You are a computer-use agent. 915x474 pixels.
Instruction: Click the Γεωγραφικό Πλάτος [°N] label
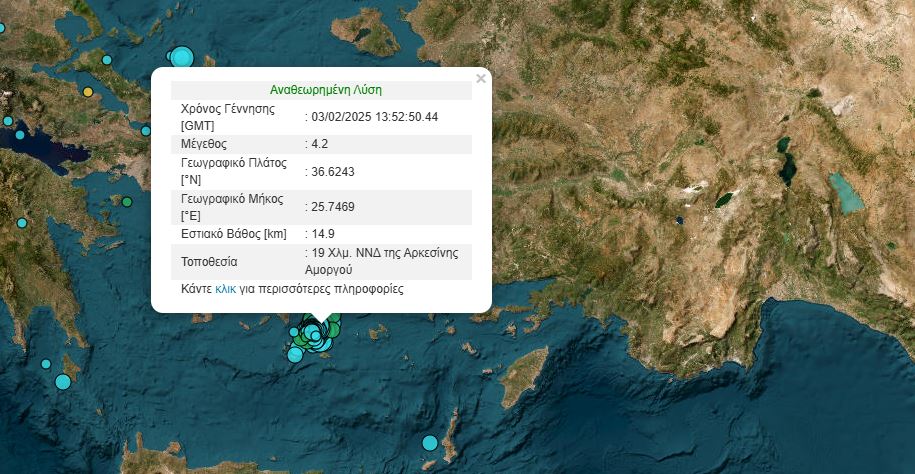[x=234, y=172]
